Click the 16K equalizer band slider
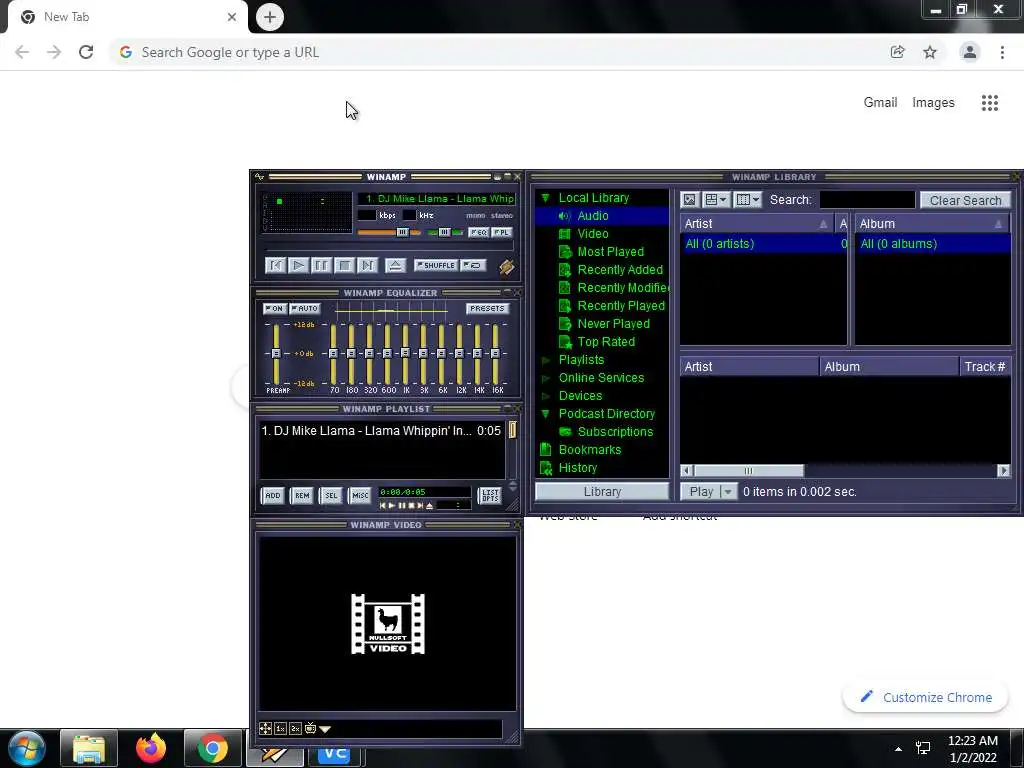1024x768 pixels. [x=496, y=354]
